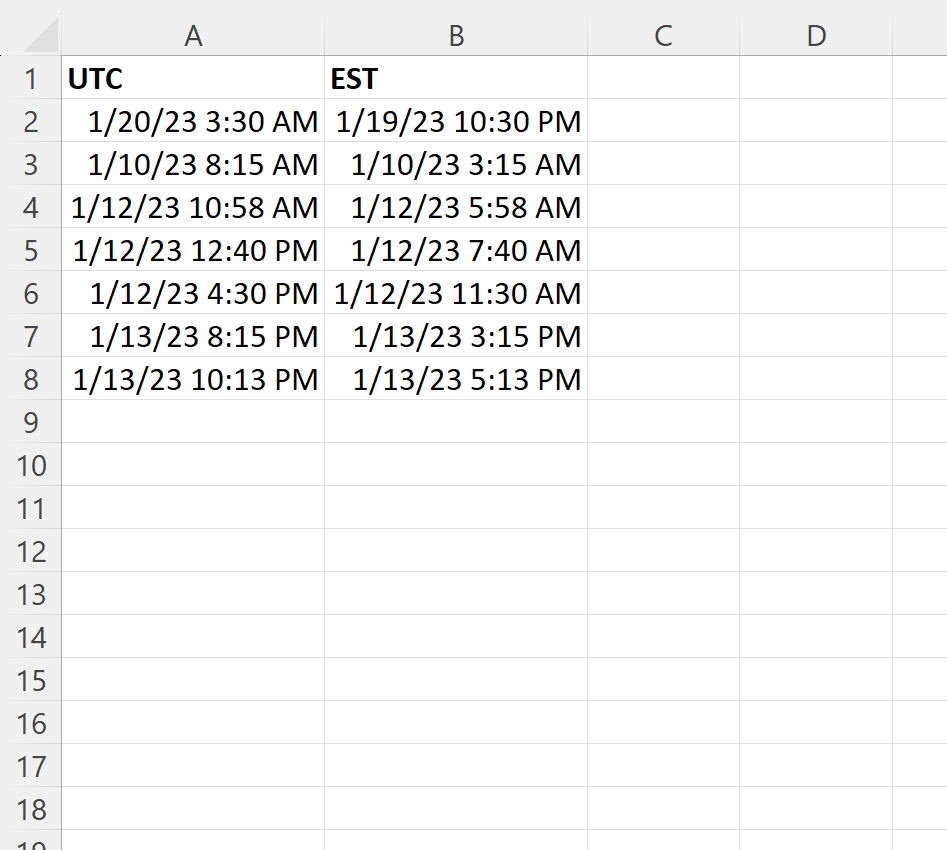The image size is (947, 850).
Task: Click empty cell A9 below the data
Action: click(x=193, y=422)
